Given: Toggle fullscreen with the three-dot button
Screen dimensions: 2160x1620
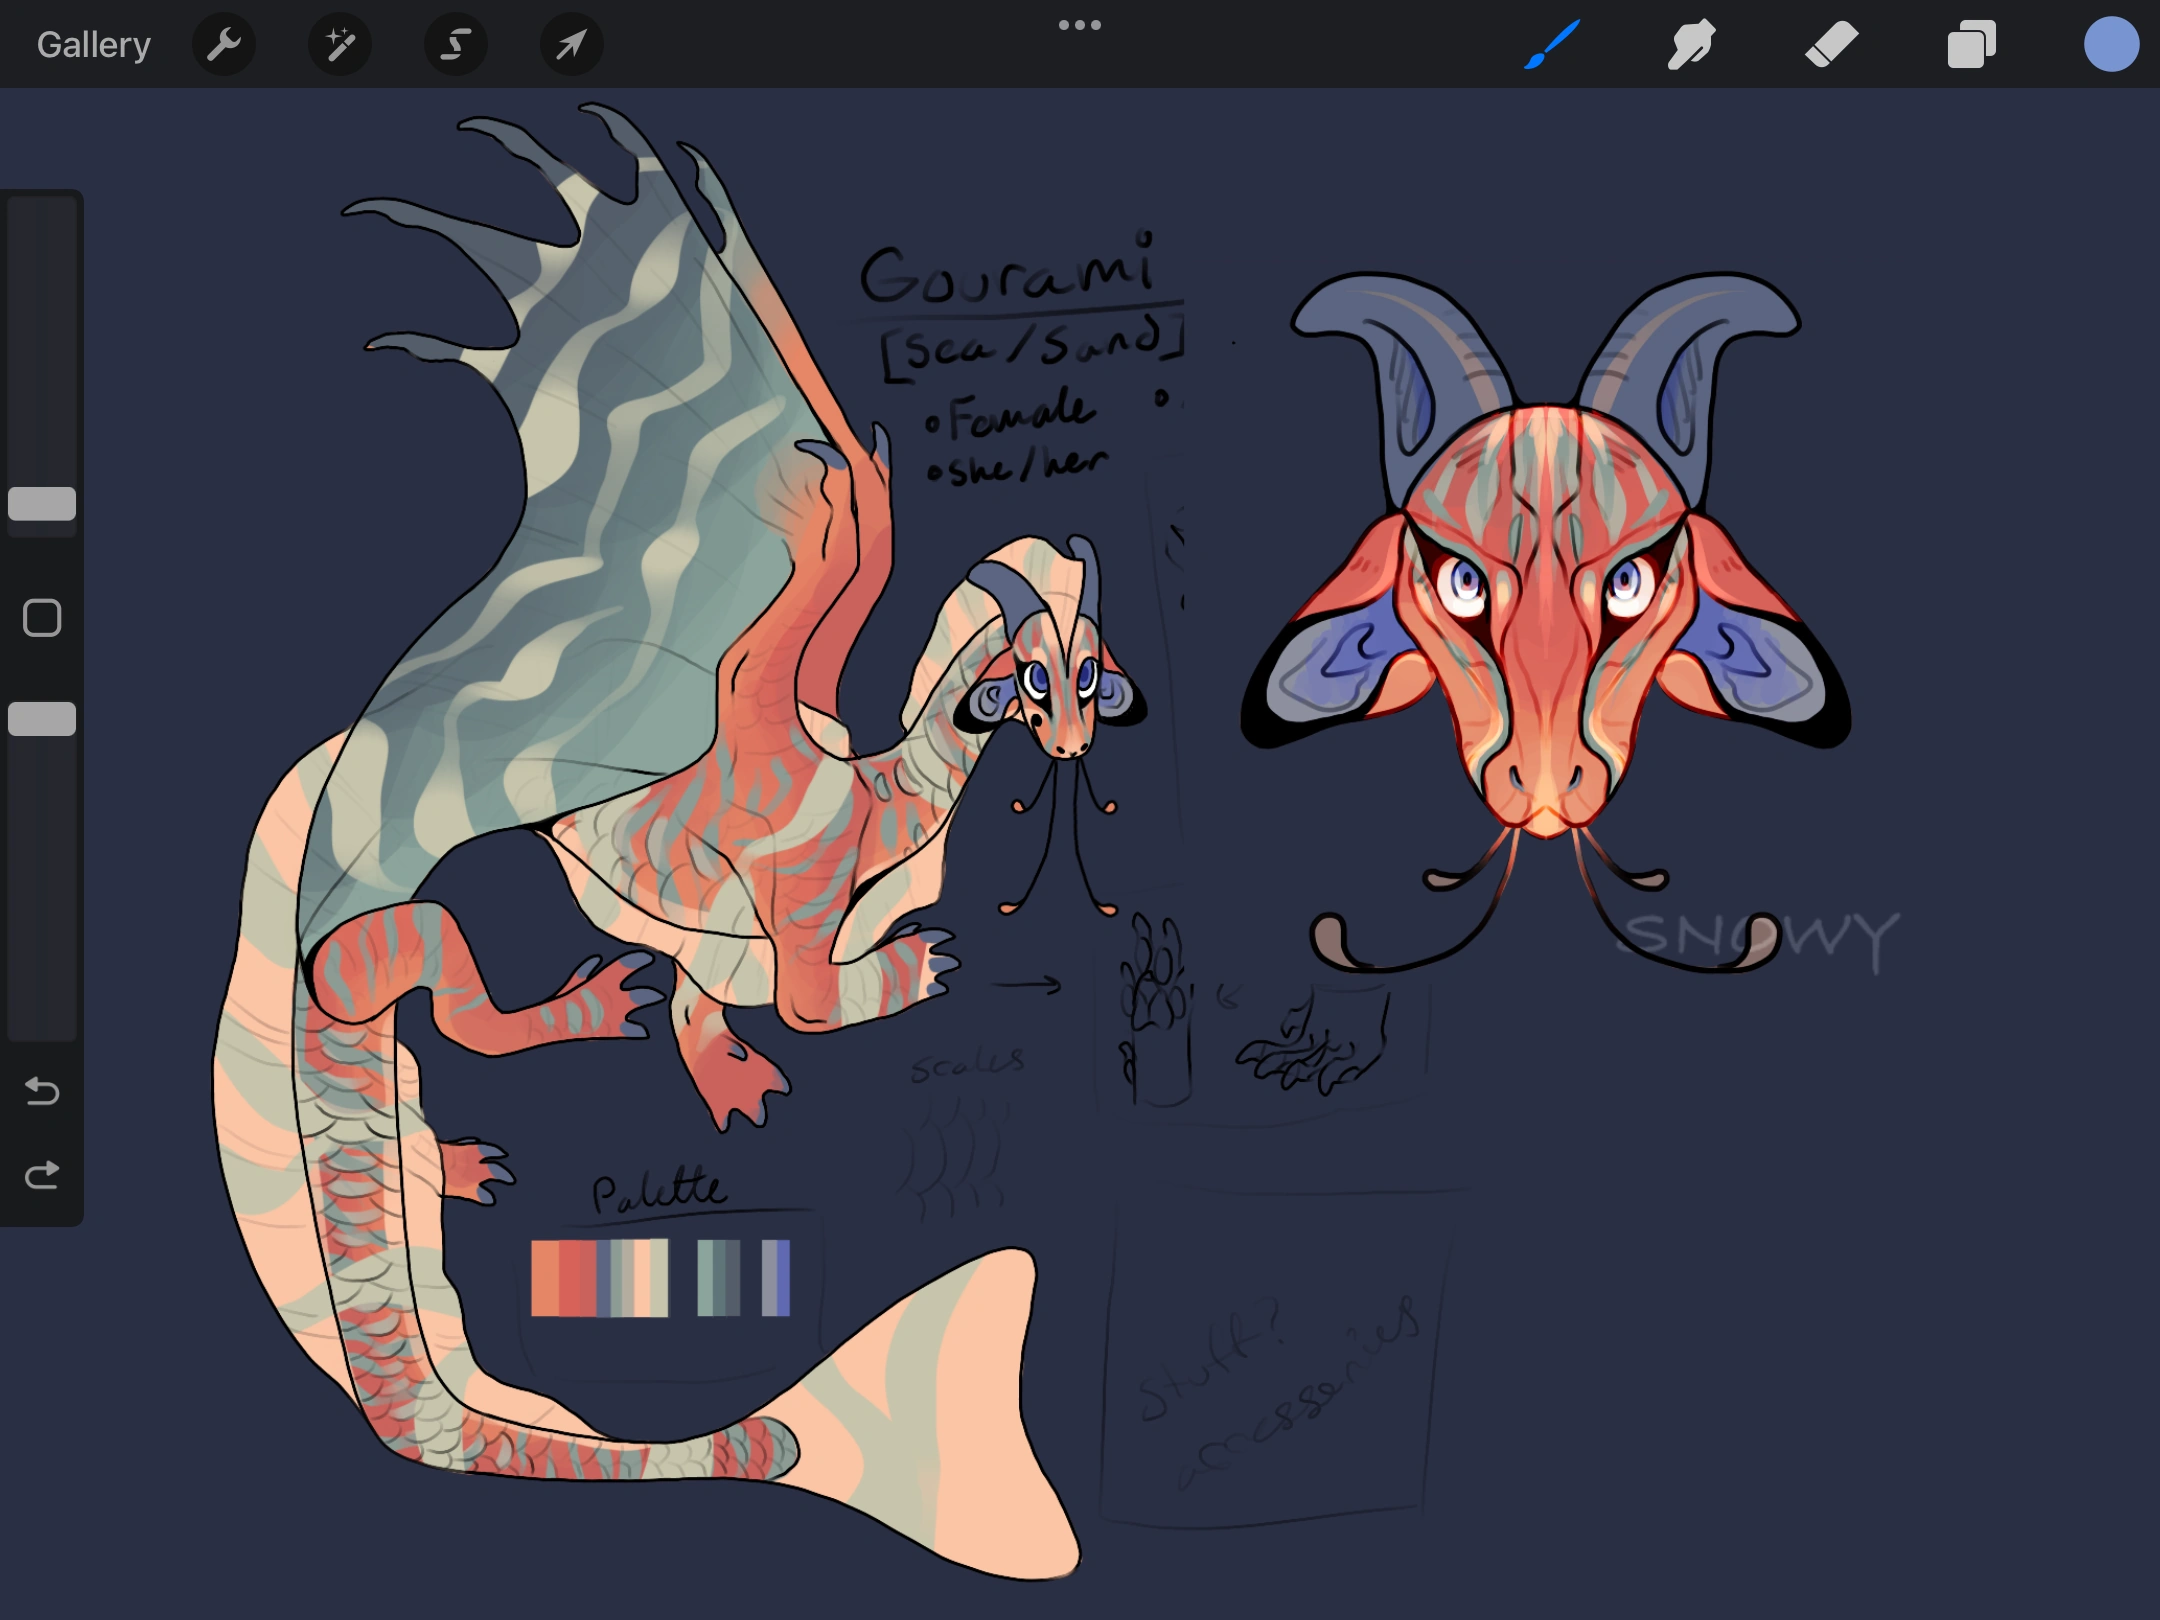Looking at the screenshot, I should [x=1080, y=24].
